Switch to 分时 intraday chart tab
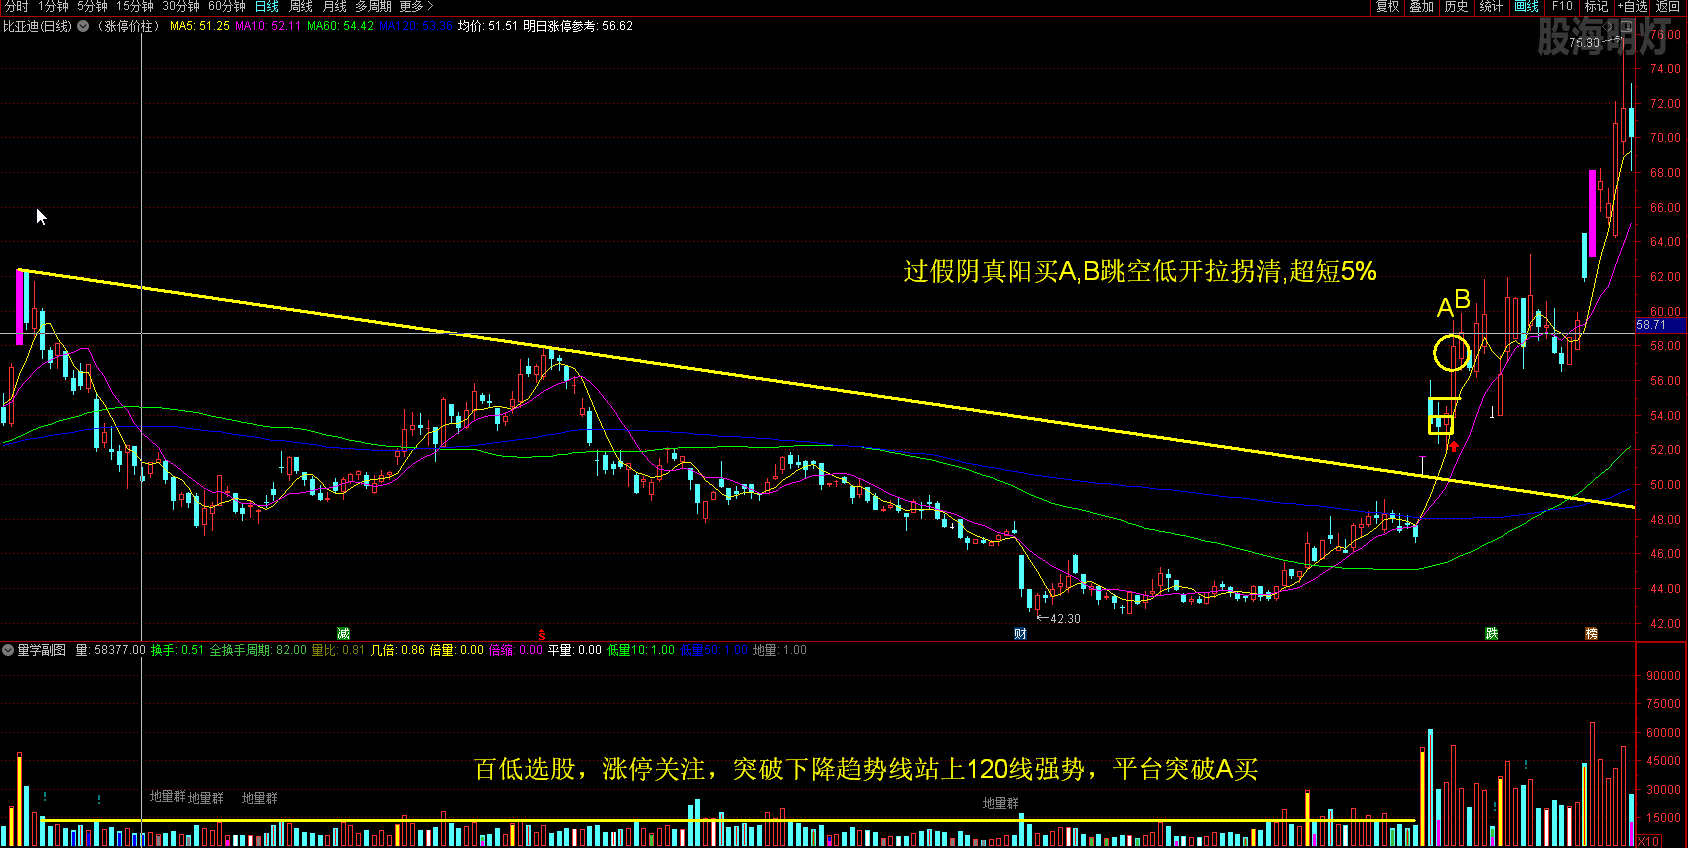The image size is (1688, 848). tap(17, 6)
